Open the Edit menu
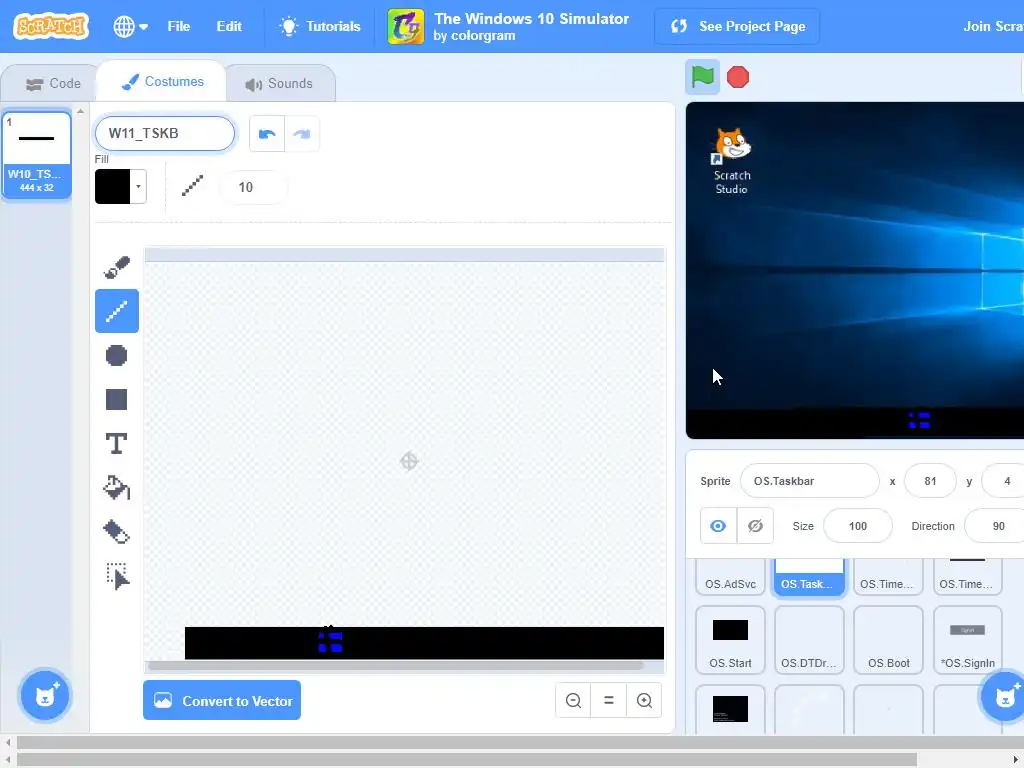The image size is (1024, 768). 229,26
